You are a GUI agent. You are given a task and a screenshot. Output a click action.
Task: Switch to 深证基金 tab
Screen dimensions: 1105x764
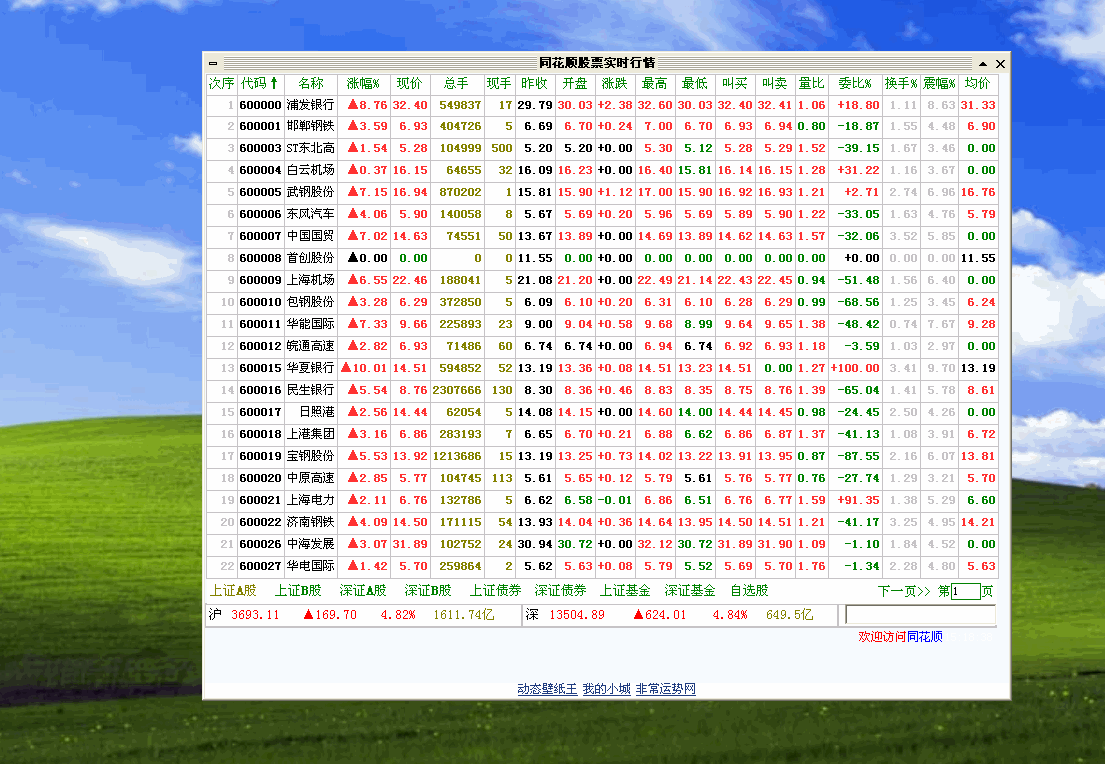[690, 591]
